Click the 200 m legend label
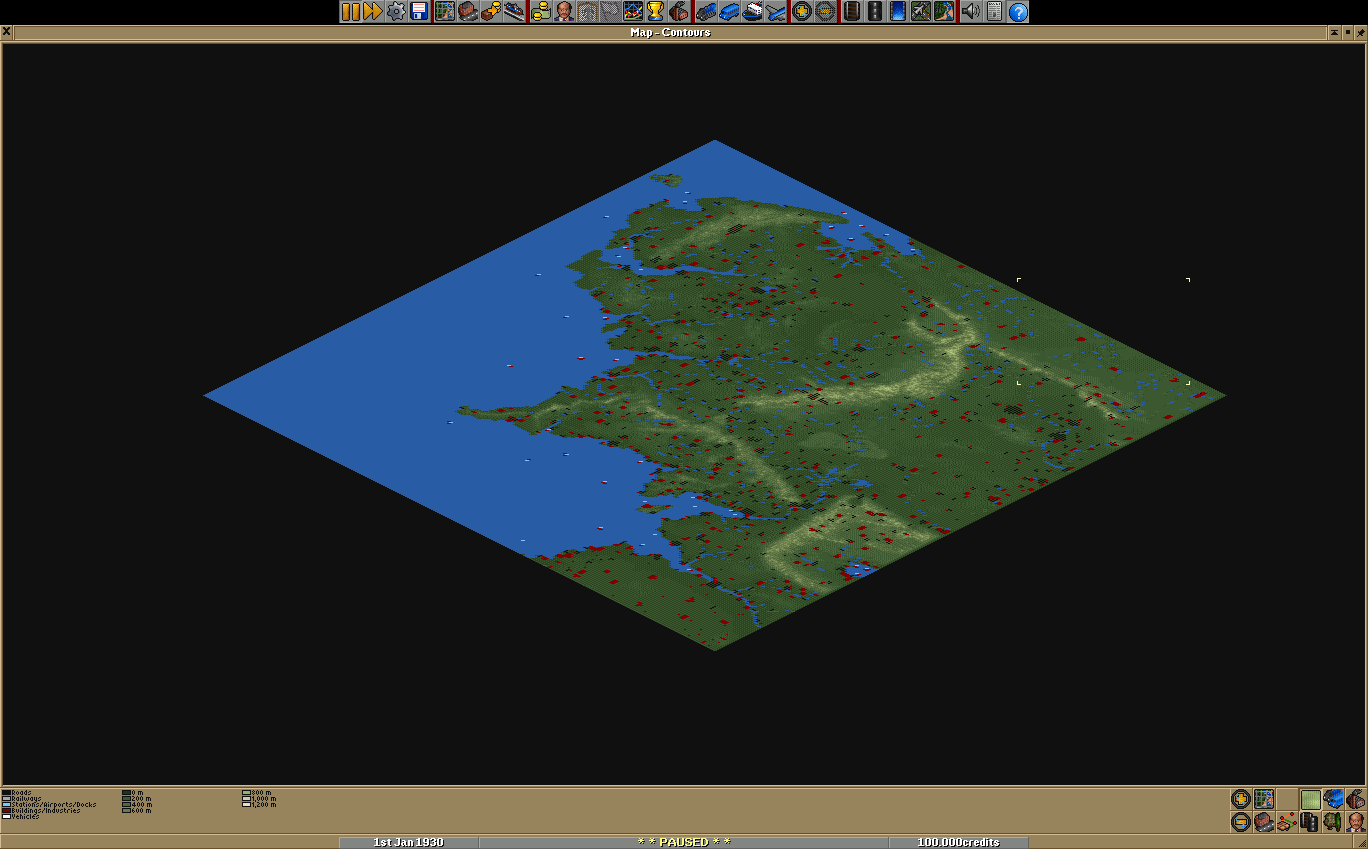Screen dimensions: 1368x849 pyautogui.click(x=142, y=798)
